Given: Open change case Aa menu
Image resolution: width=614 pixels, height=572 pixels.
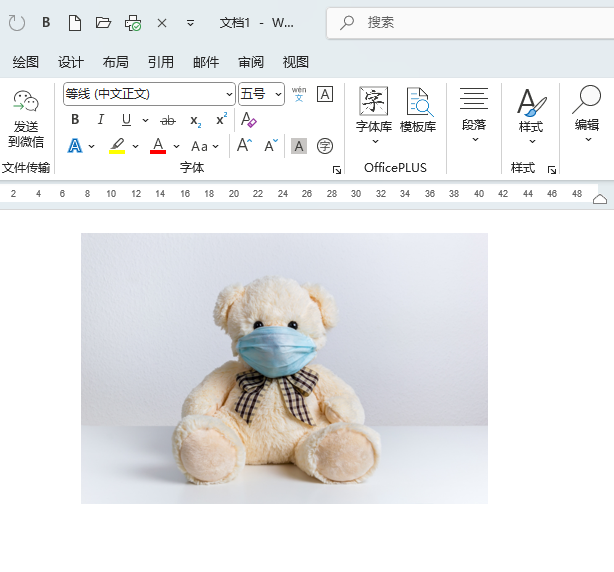Looking at the screenshot, I should [204, 146].
